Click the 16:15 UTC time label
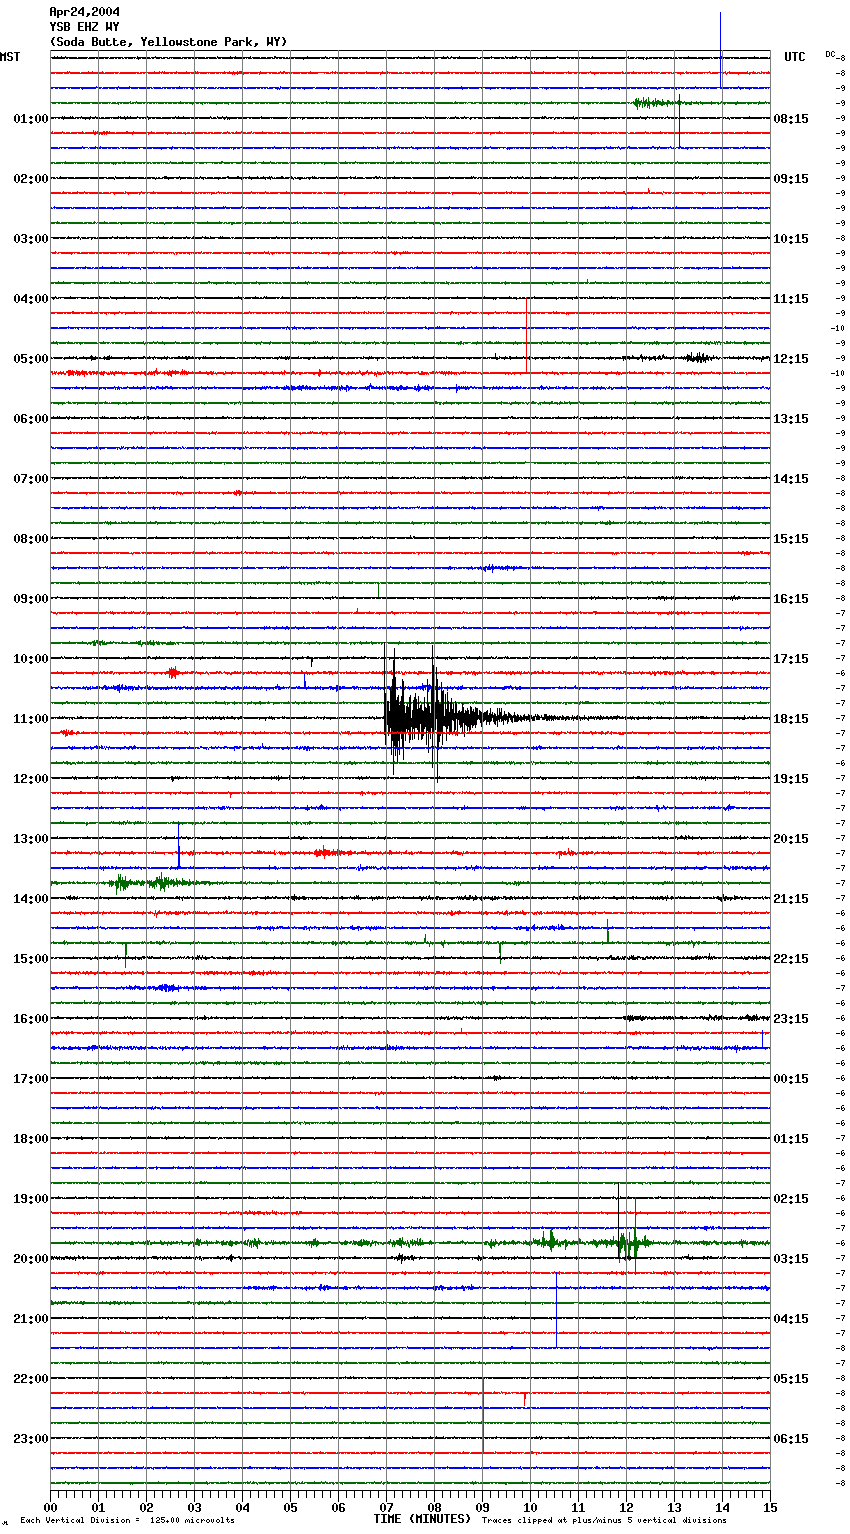This screenshot has height=1534, width=850. click(791, 599)
